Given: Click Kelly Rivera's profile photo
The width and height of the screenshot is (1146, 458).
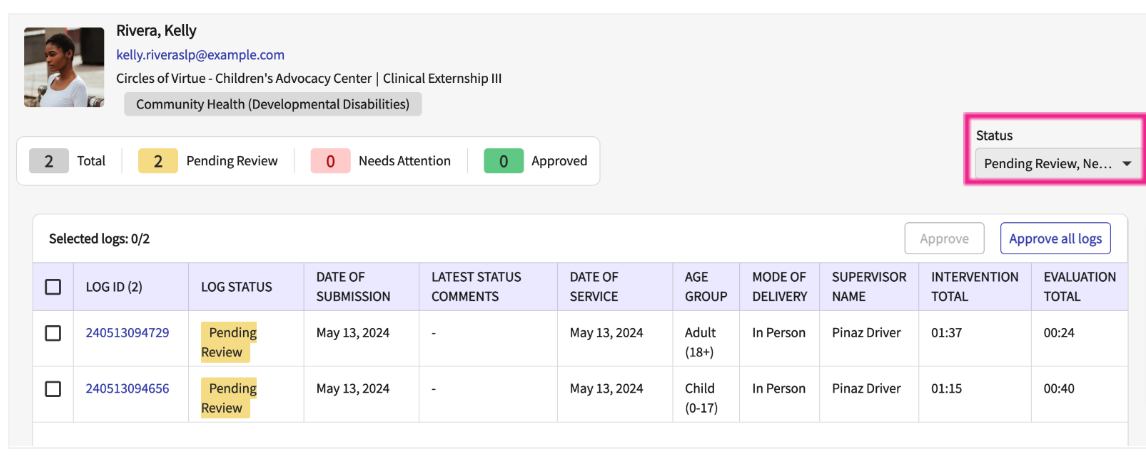Looking at the screenshot, I should (x=64, y=67).
